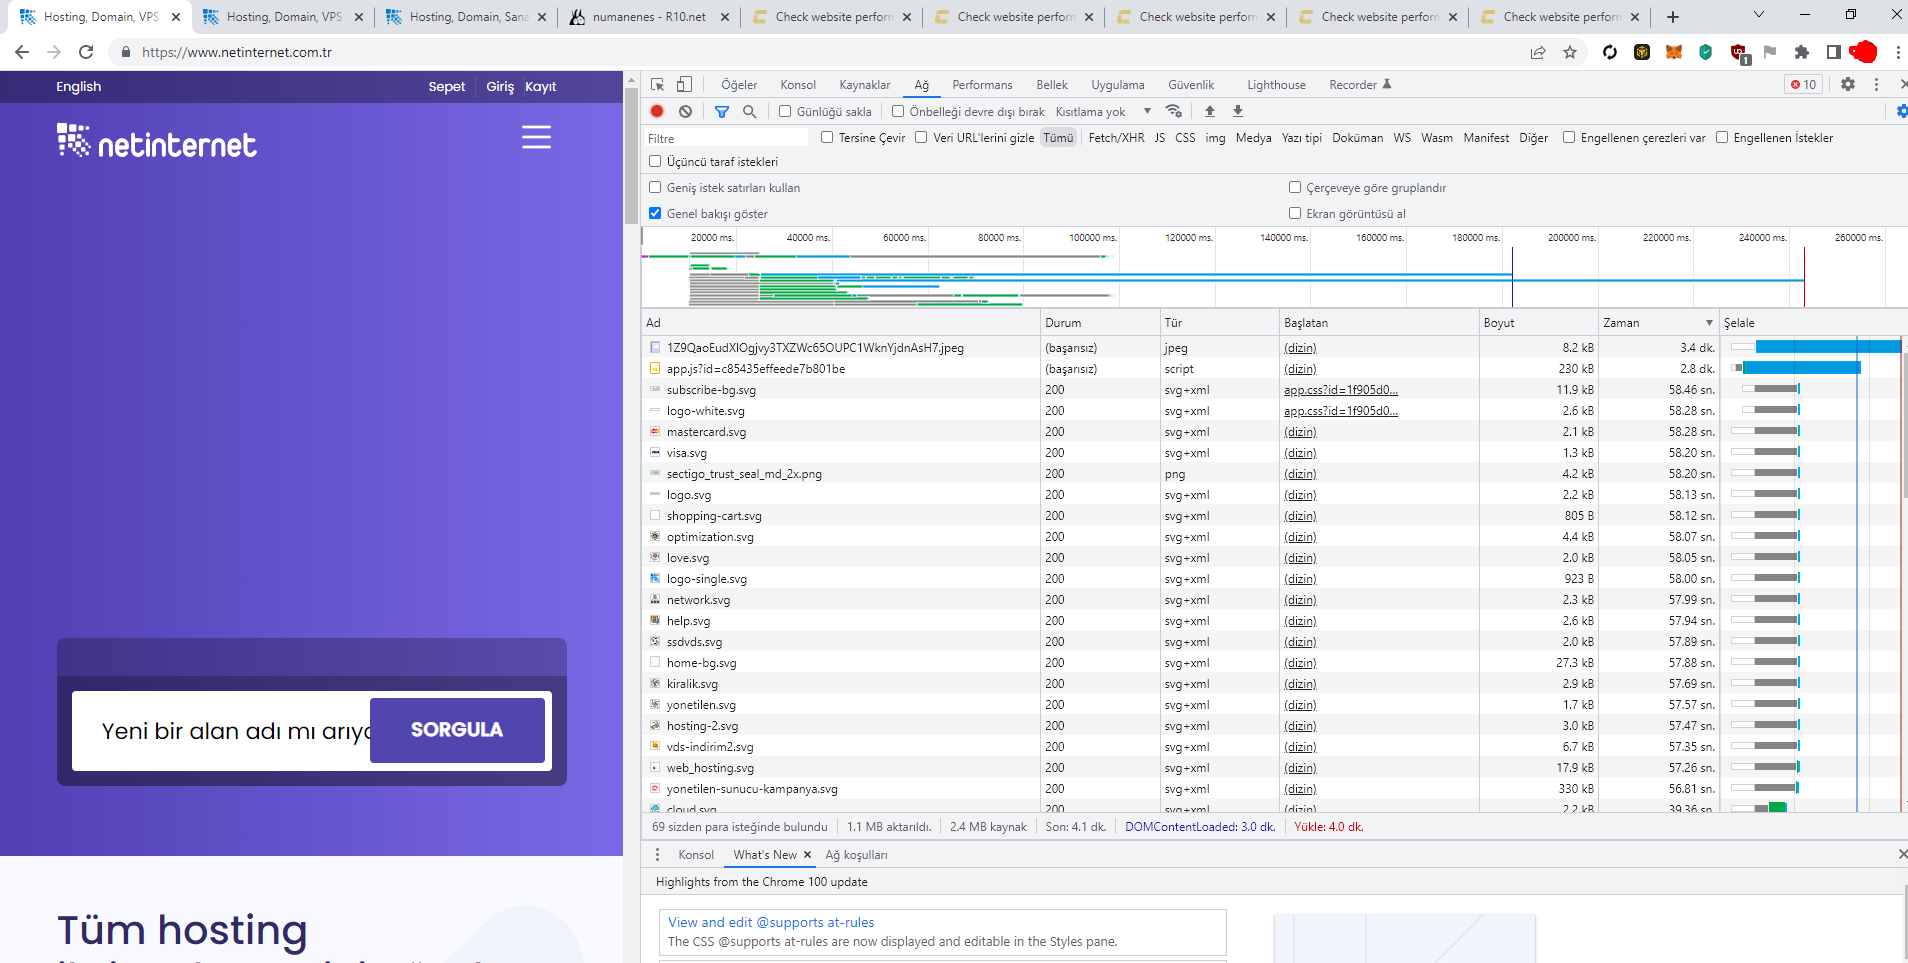Check 'Engellenen çerezleri var' option

[x=1569, y=138]
